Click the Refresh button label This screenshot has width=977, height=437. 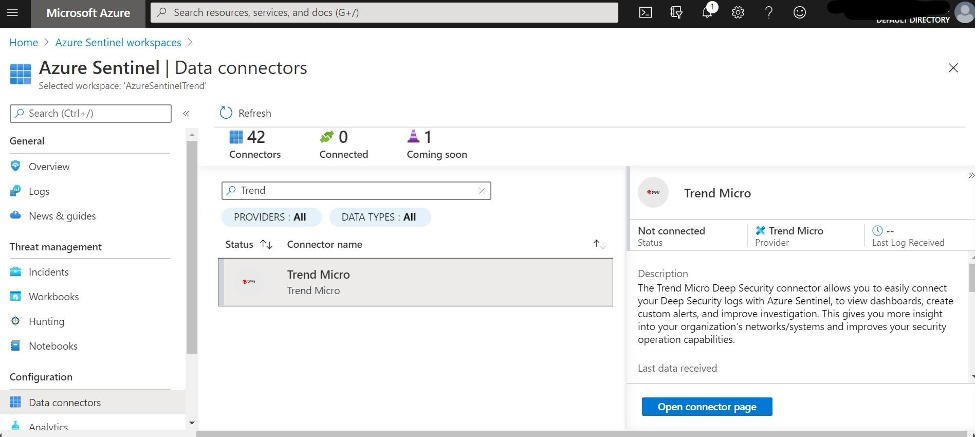tap(255, 113)
